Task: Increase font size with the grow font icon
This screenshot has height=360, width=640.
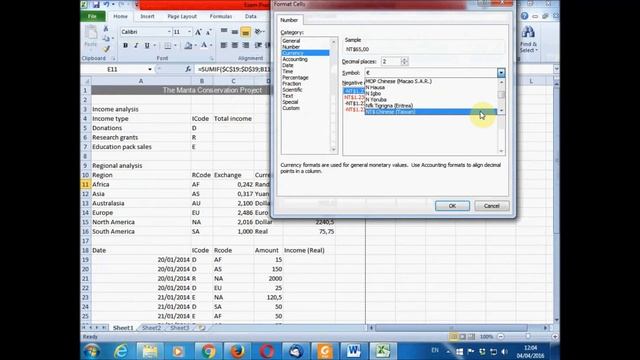Action: coord(198,32)
